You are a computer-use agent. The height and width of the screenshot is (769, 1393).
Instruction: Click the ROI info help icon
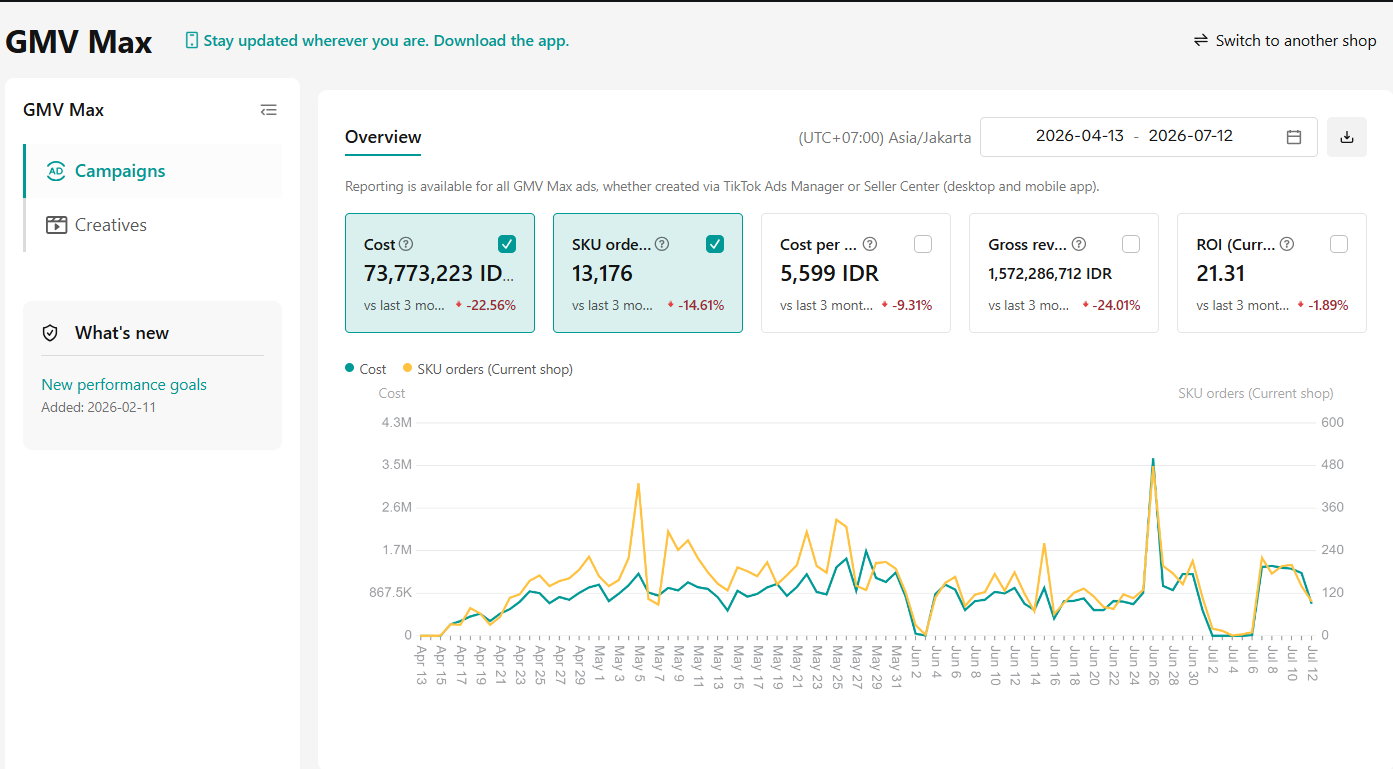tap(1287, 244)
